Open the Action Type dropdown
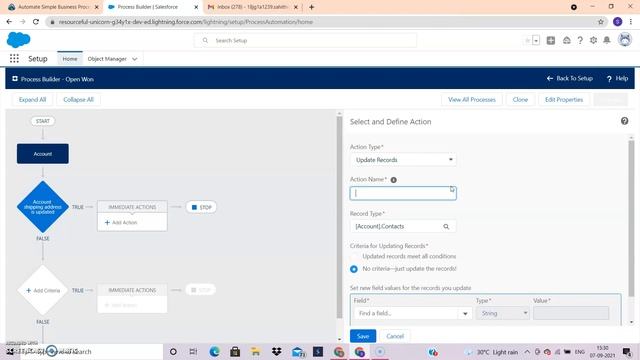The image size is (640, 360). [x=403, y=160]
